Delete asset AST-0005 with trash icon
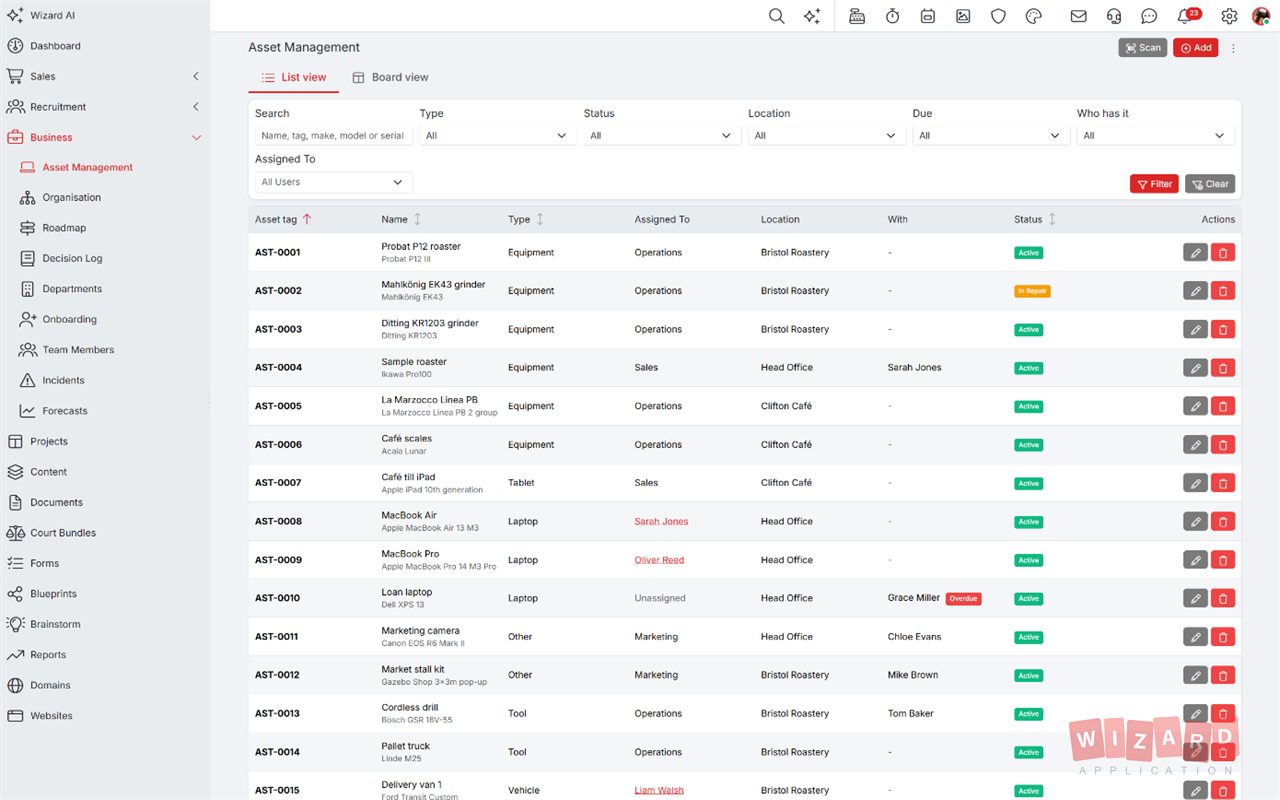The image size is (1280, 800). click(1222, 406)
